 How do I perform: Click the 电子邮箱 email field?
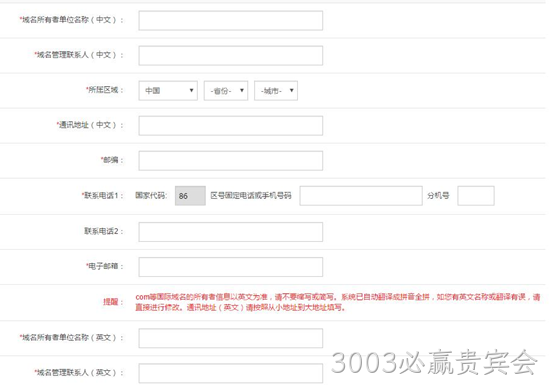click(230, 267)
